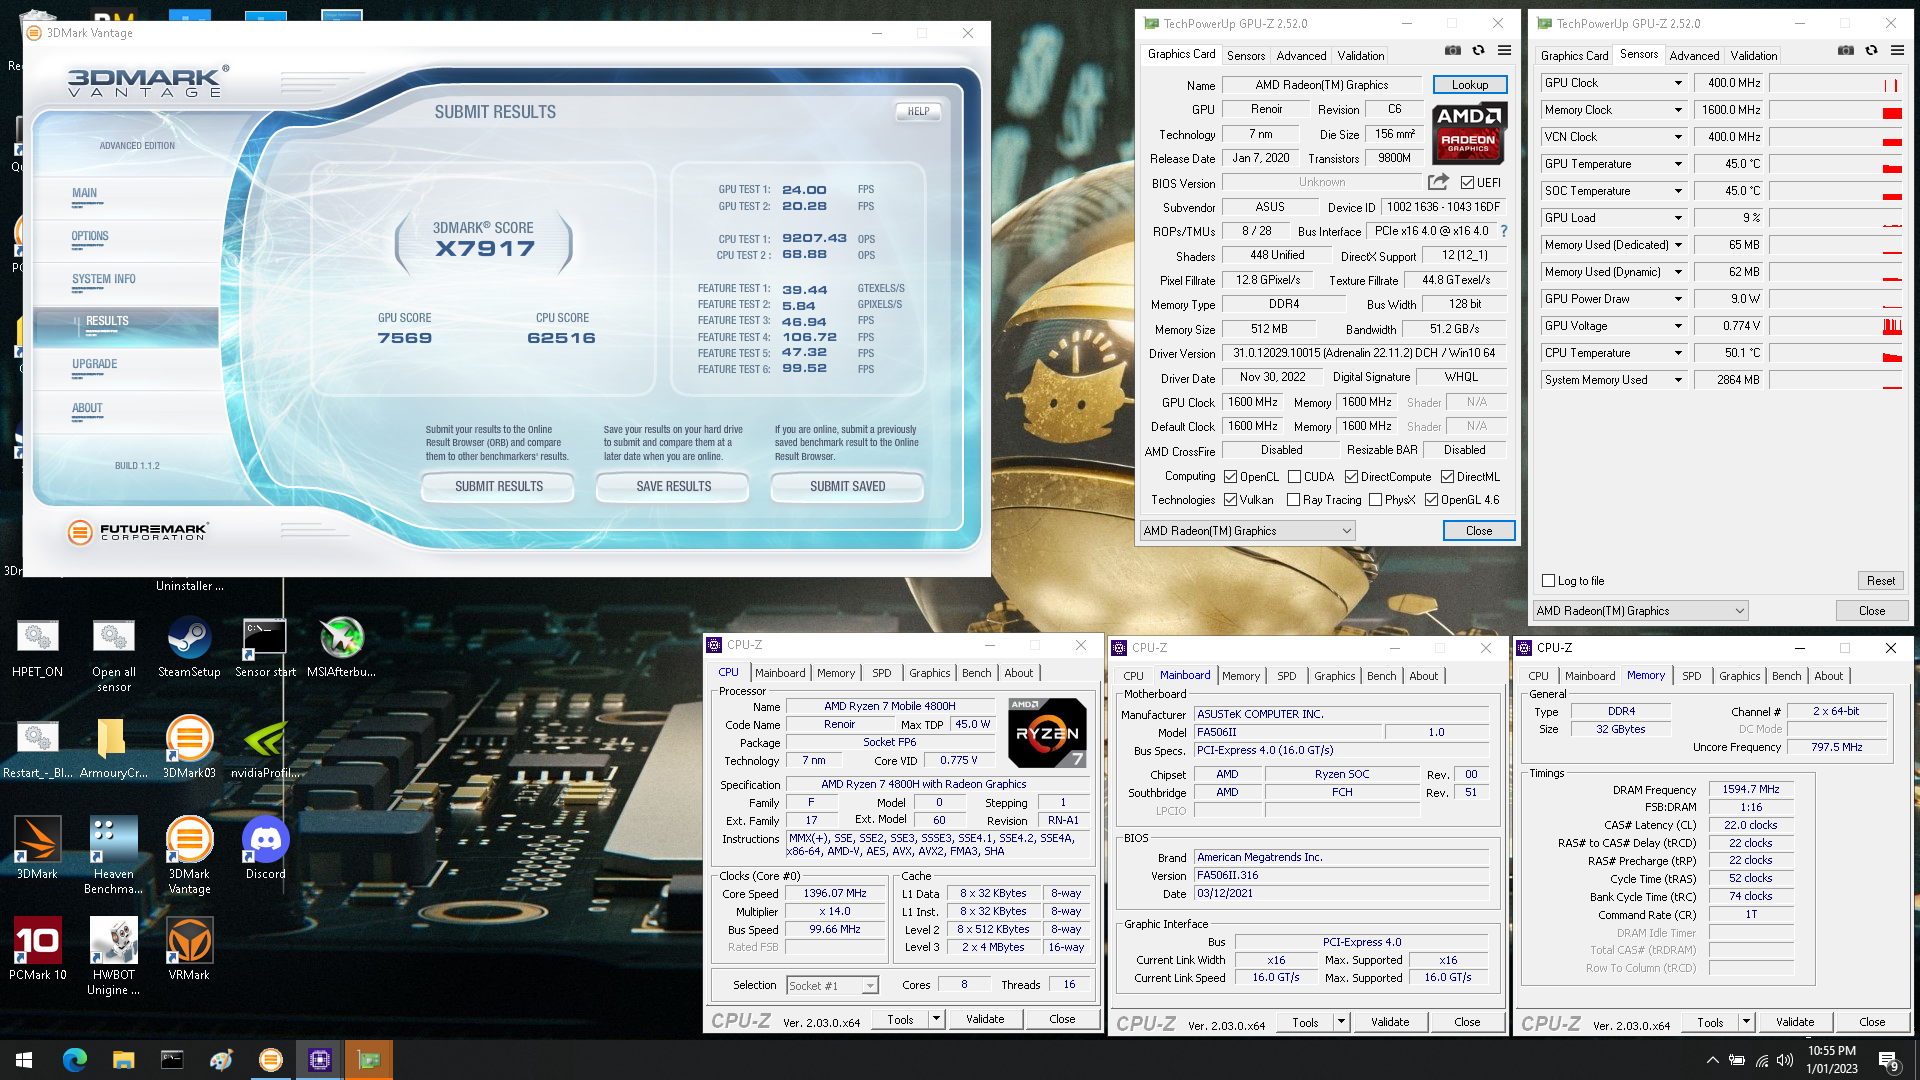Open the SPD tab in CPU-Z CPU window
The image size is (1920, 1080).
(x=881, y=673)
